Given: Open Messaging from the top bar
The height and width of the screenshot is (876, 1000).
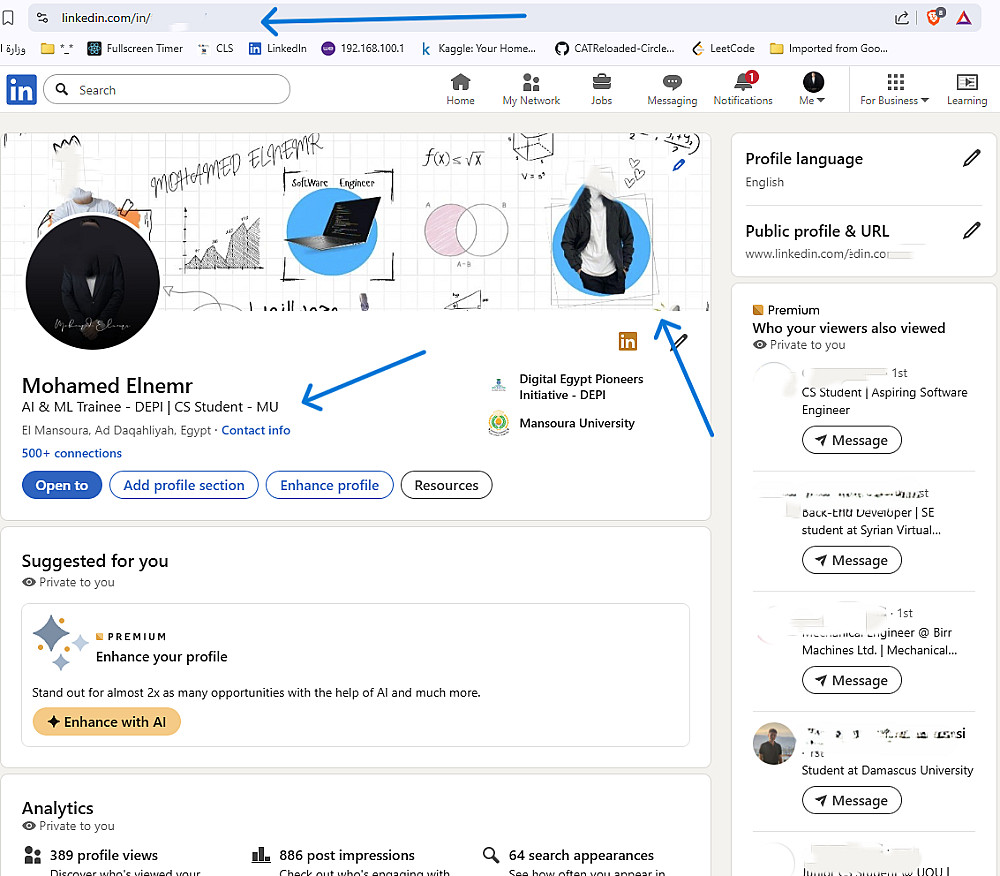Looking at the screenshot, I should 672,89.
